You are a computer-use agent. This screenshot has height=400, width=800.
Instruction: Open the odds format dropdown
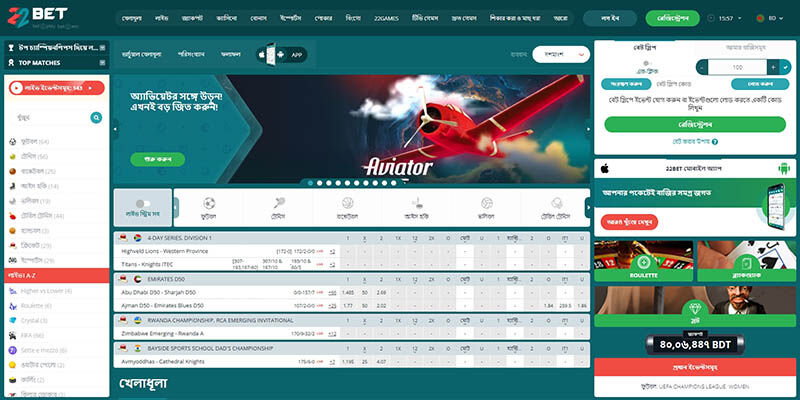pyautogui.click(x=561, y=54)
